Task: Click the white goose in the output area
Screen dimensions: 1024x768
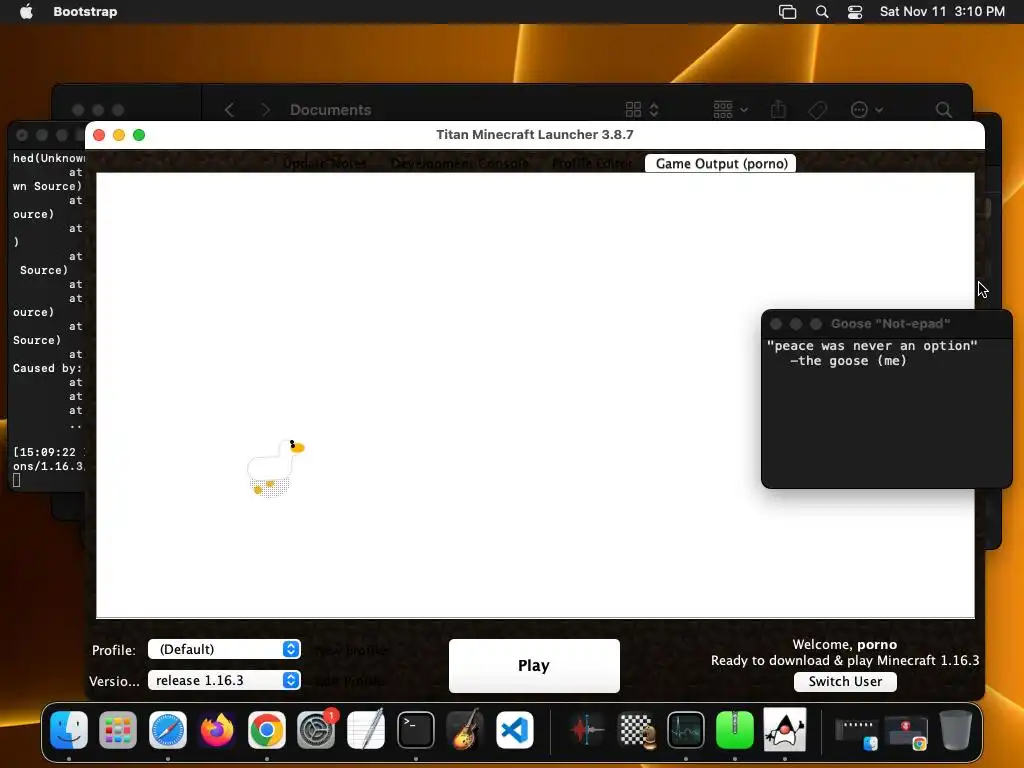Action: click(x=274, y=468)
